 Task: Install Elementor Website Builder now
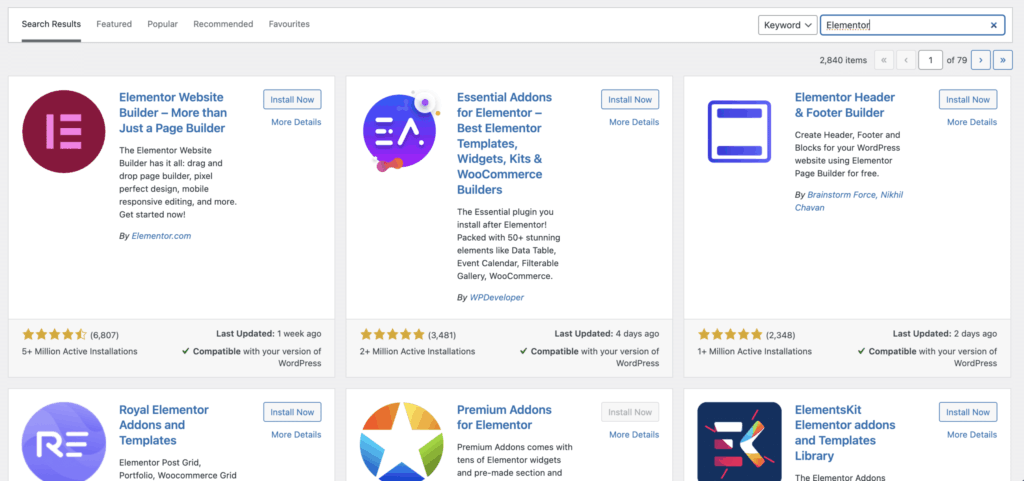point(293,100)
